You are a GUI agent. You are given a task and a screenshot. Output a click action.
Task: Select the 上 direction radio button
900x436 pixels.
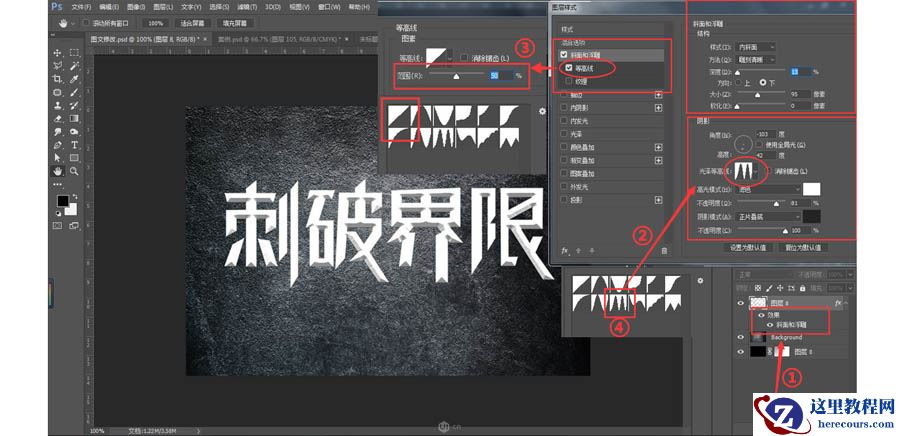739,83
